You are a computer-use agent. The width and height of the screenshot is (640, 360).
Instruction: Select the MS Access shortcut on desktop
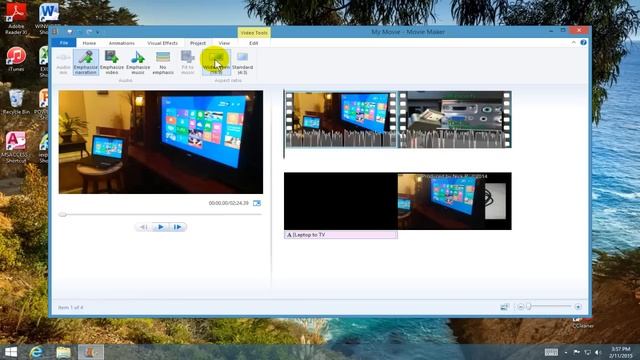(16, 147)
